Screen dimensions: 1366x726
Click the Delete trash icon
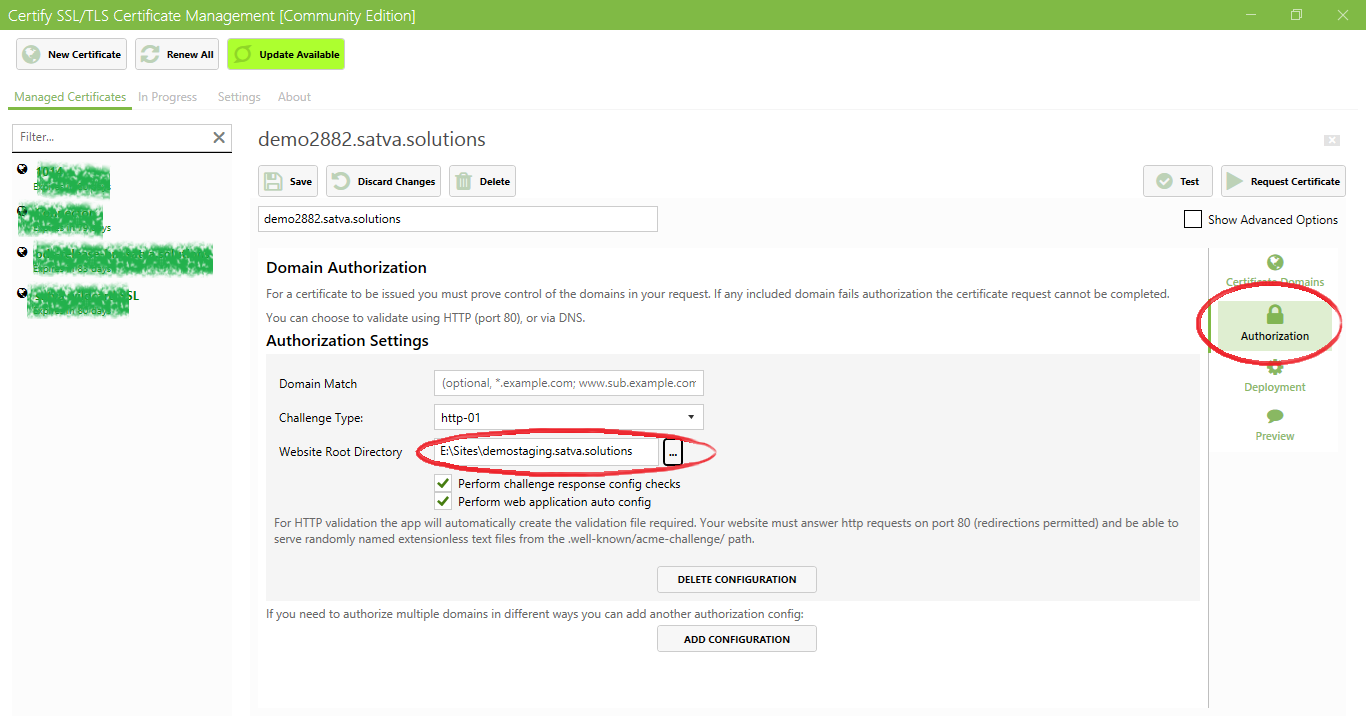(462, 181)
